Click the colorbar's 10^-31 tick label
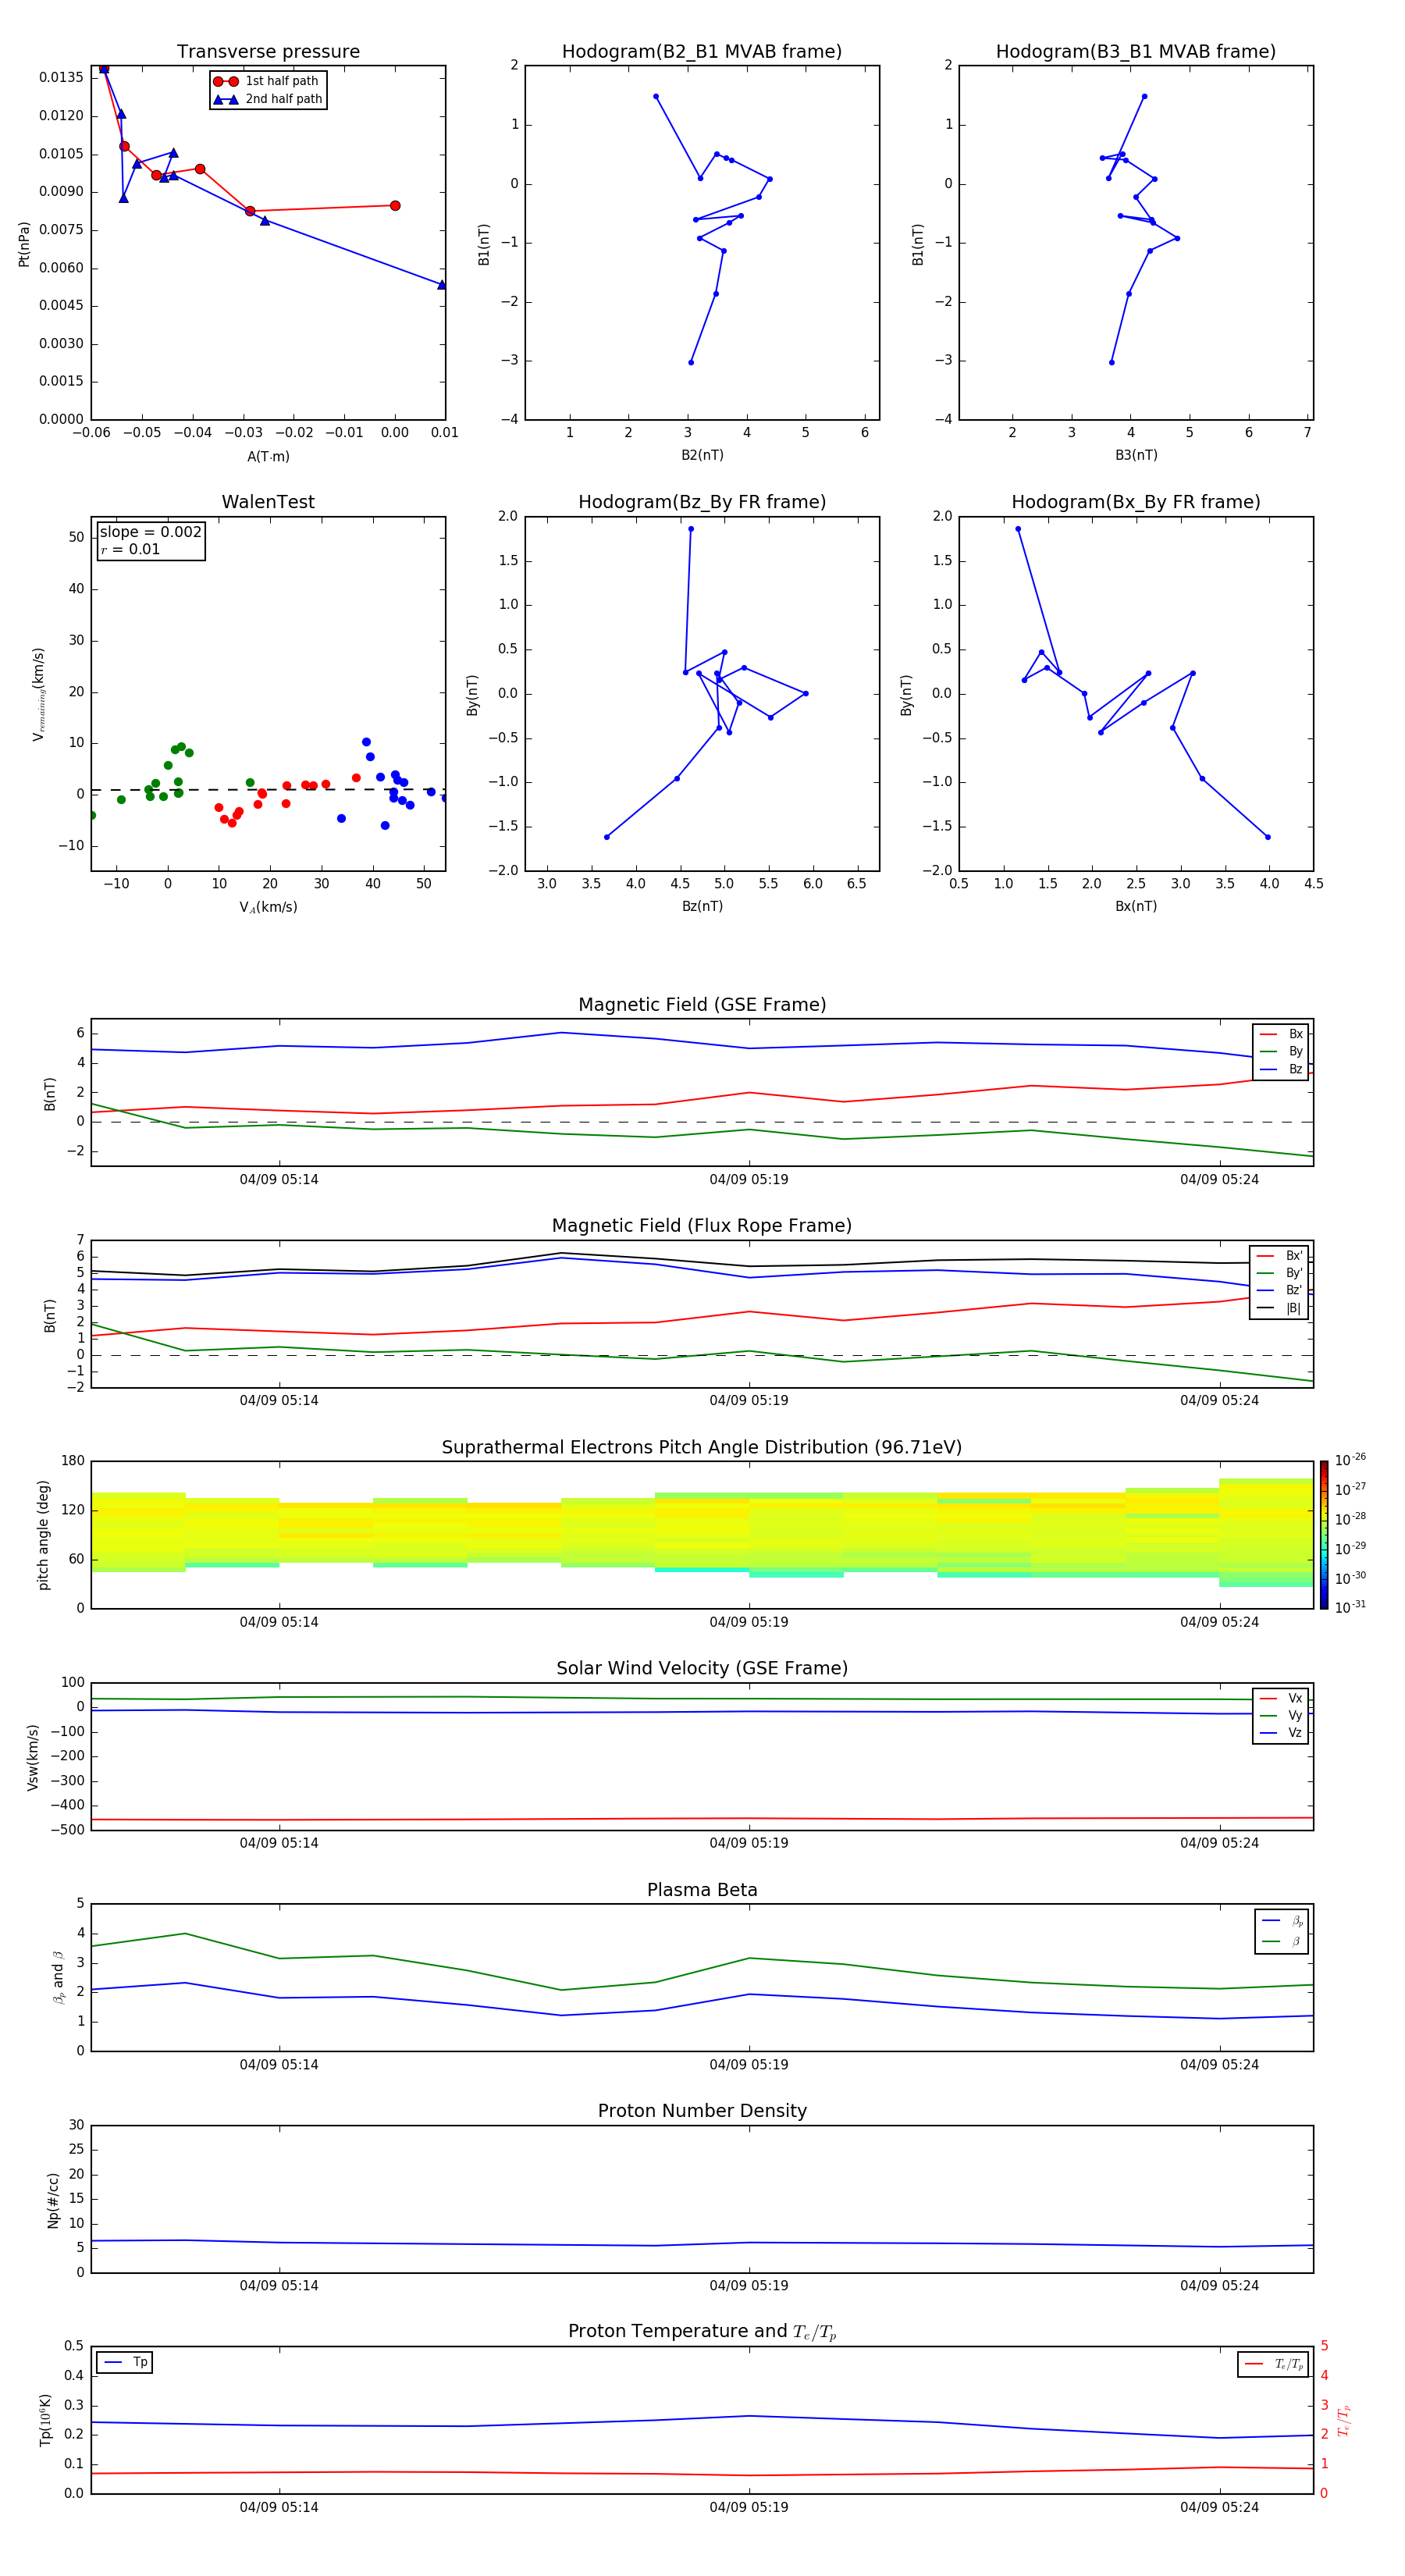The image size is (1405, 2576). (1351, 1608)
